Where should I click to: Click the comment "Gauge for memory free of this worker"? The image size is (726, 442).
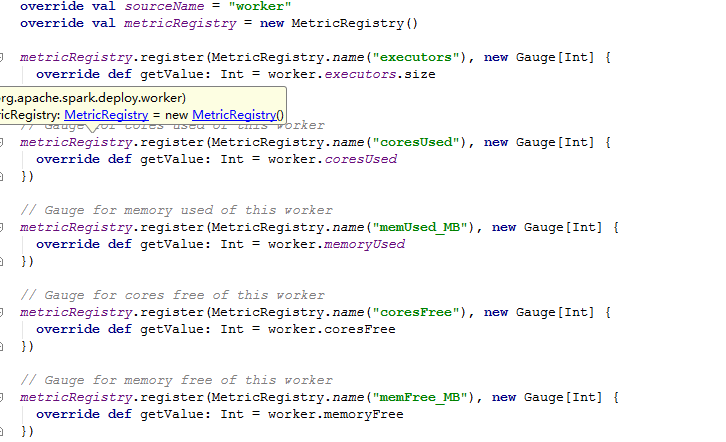[x=176, y=380]
